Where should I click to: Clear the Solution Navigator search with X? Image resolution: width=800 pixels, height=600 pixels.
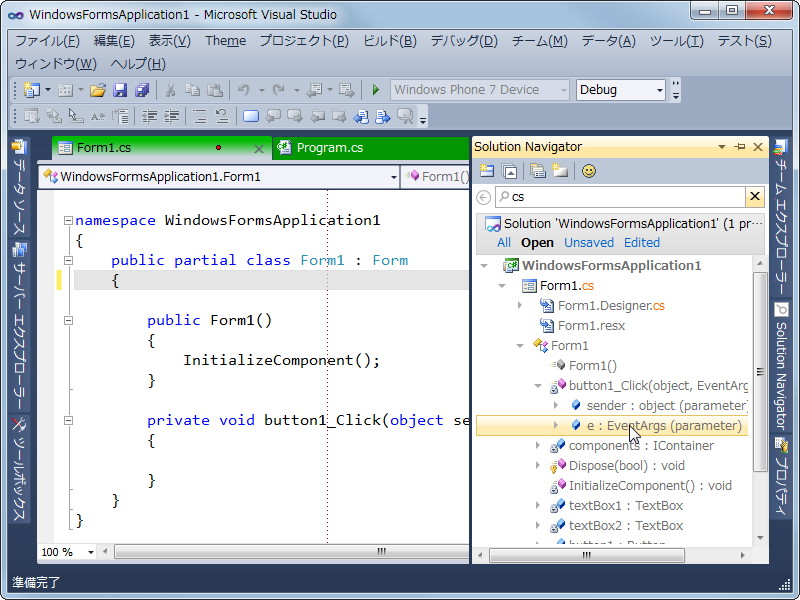click(755, 196)
